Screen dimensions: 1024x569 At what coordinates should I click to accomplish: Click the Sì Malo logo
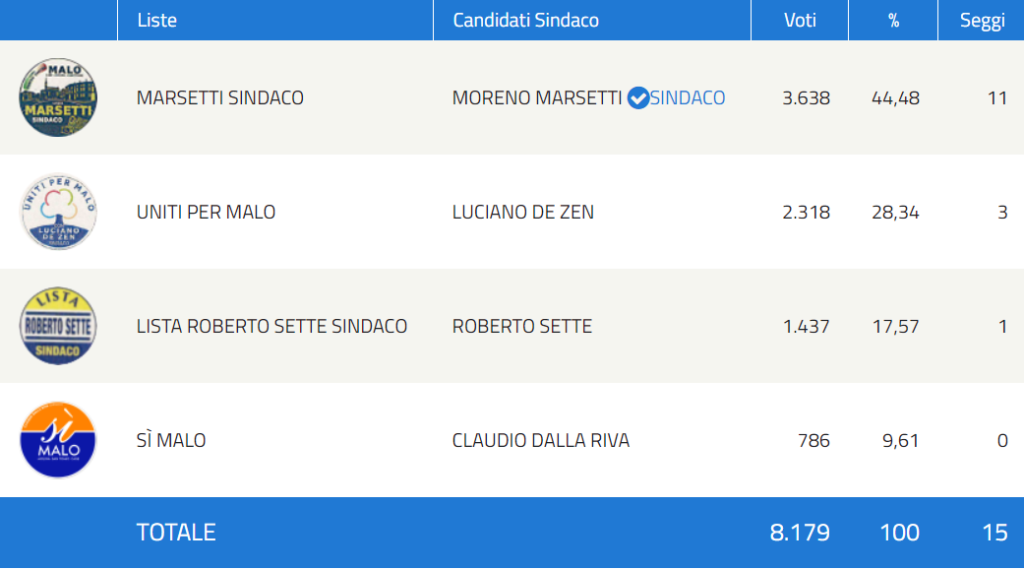[x=58, y=440]
